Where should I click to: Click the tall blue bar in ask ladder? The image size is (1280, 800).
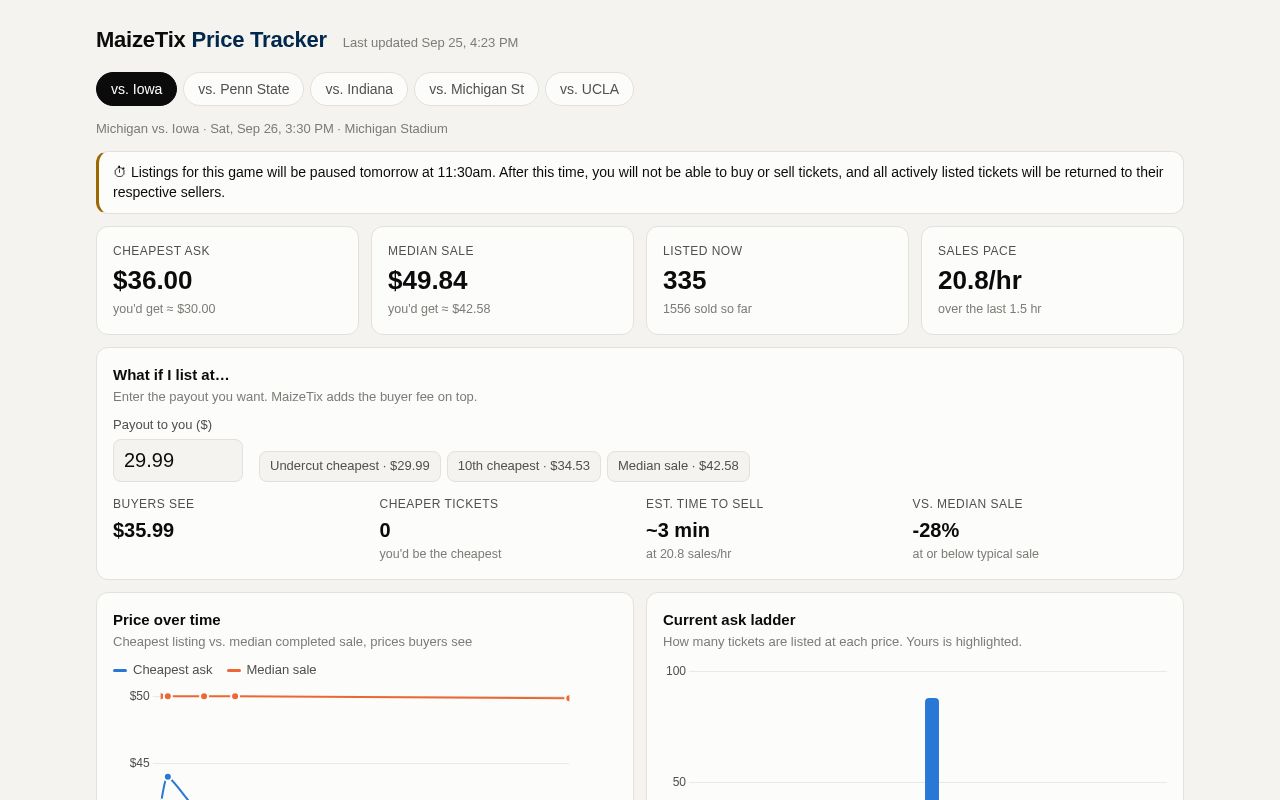[x=932, y=749]
